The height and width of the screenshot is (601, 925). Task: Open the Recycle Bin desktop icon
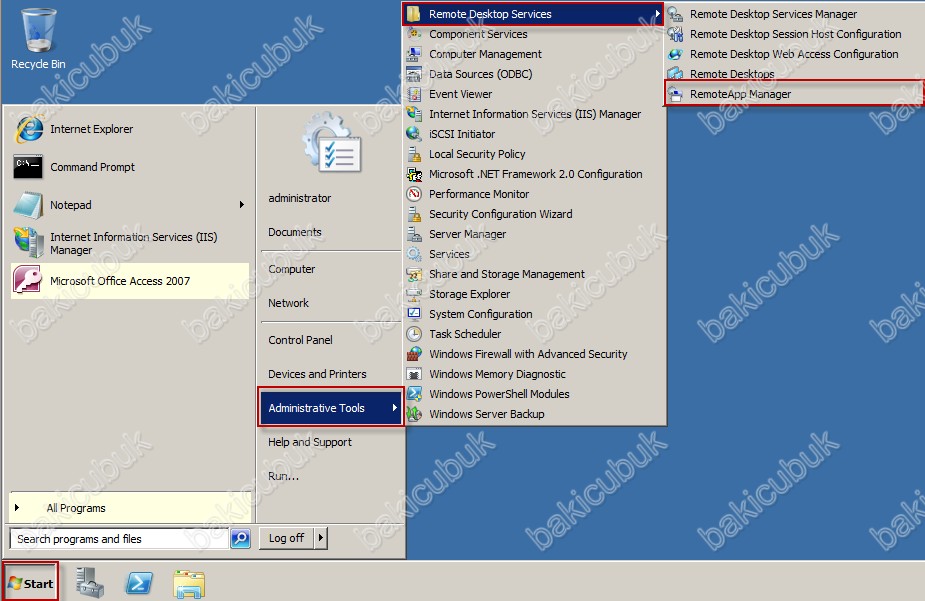pyautogui.click(x=38, y=38)
